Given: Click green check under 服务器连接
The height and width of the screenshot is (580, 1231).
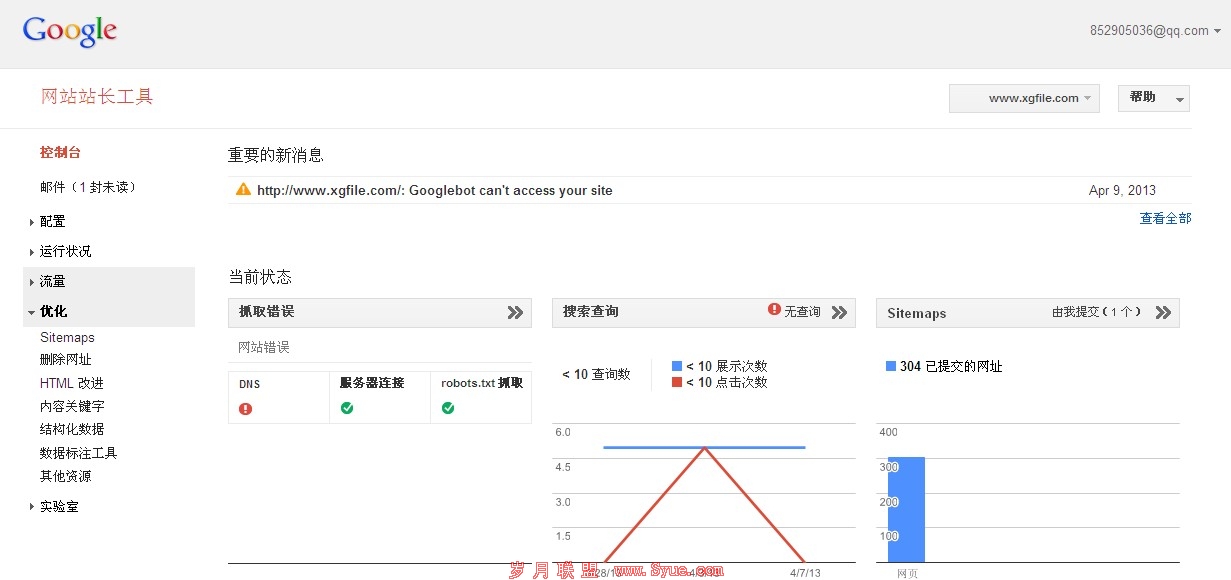Looking at the screenshot, I should click(x=347, y=408).
